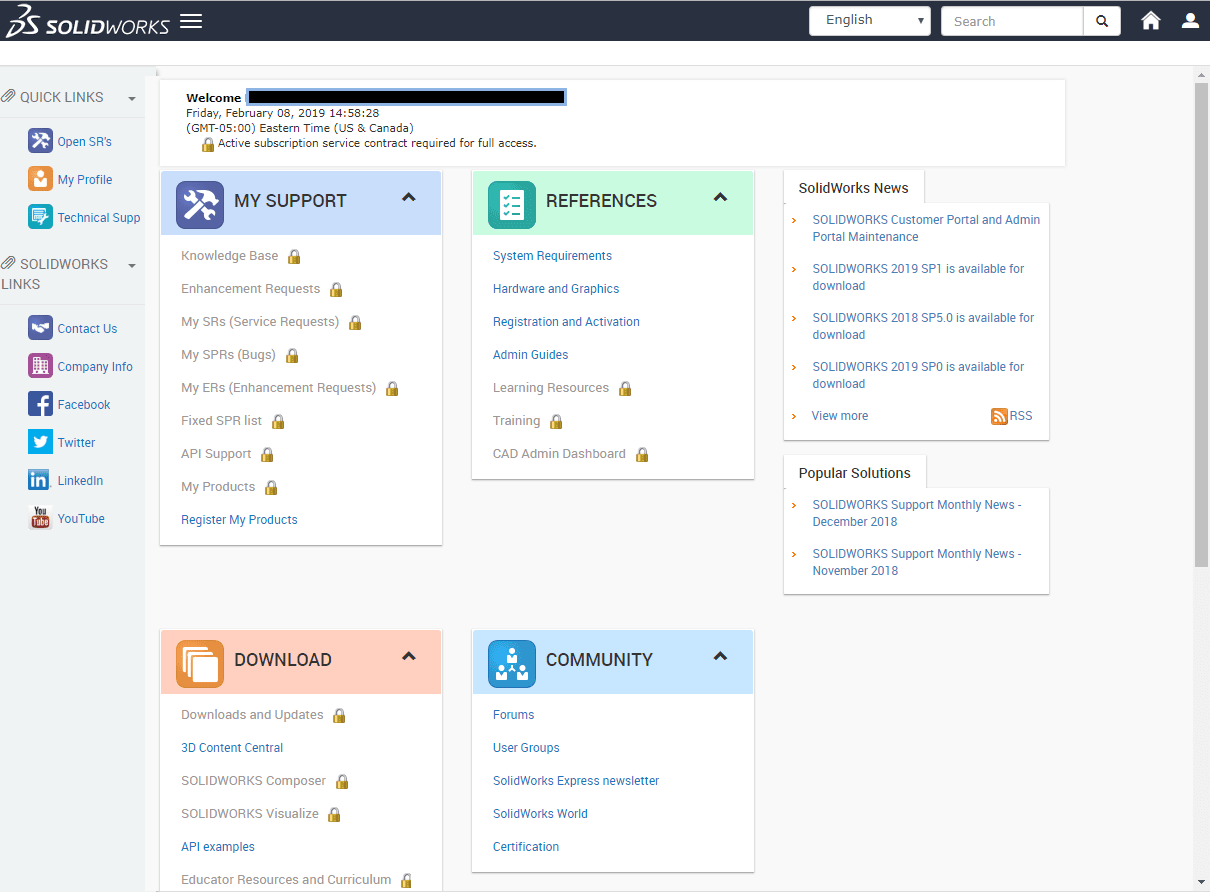Click the References checklist icon

[512, 205]
